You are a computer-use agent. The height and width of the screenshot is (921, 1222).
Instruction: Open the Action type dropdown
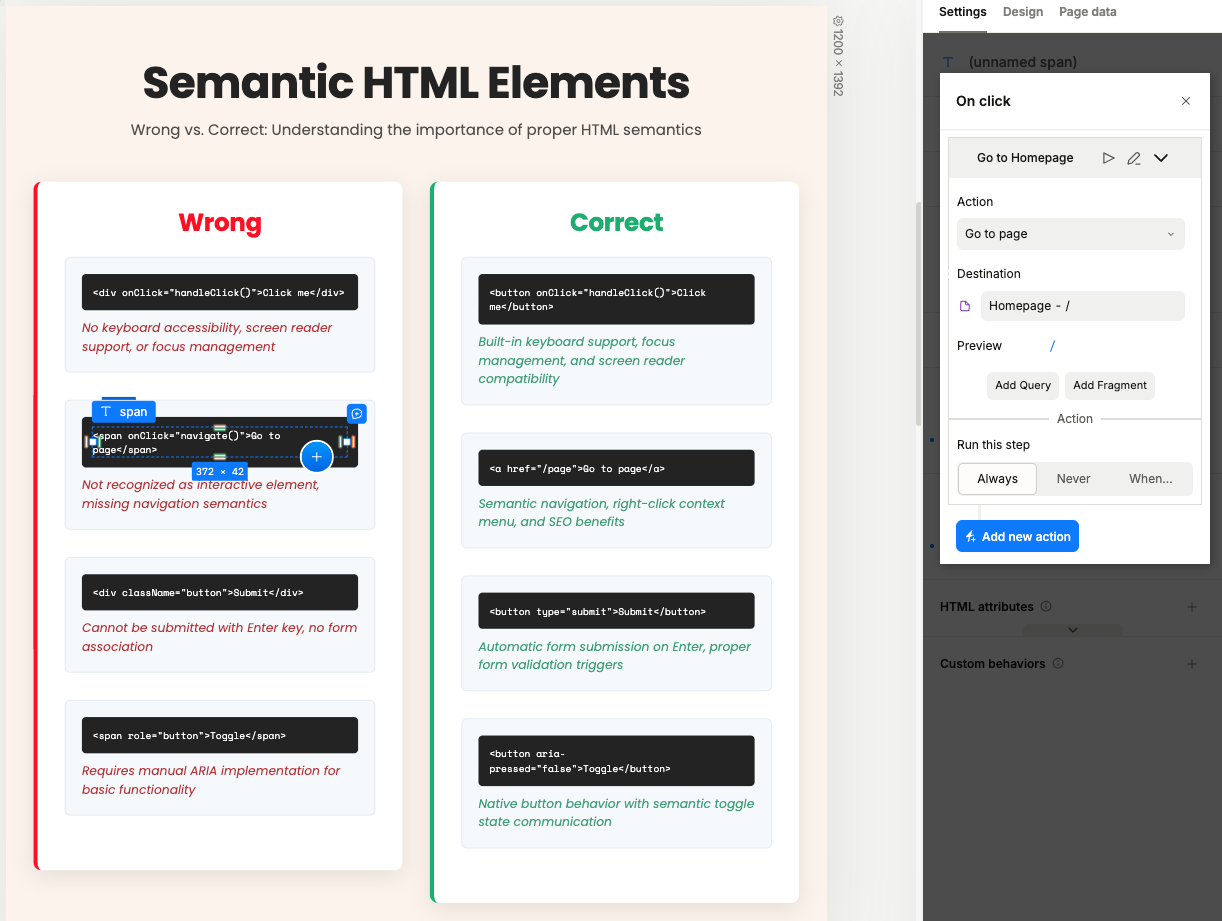click(1071, 234)
